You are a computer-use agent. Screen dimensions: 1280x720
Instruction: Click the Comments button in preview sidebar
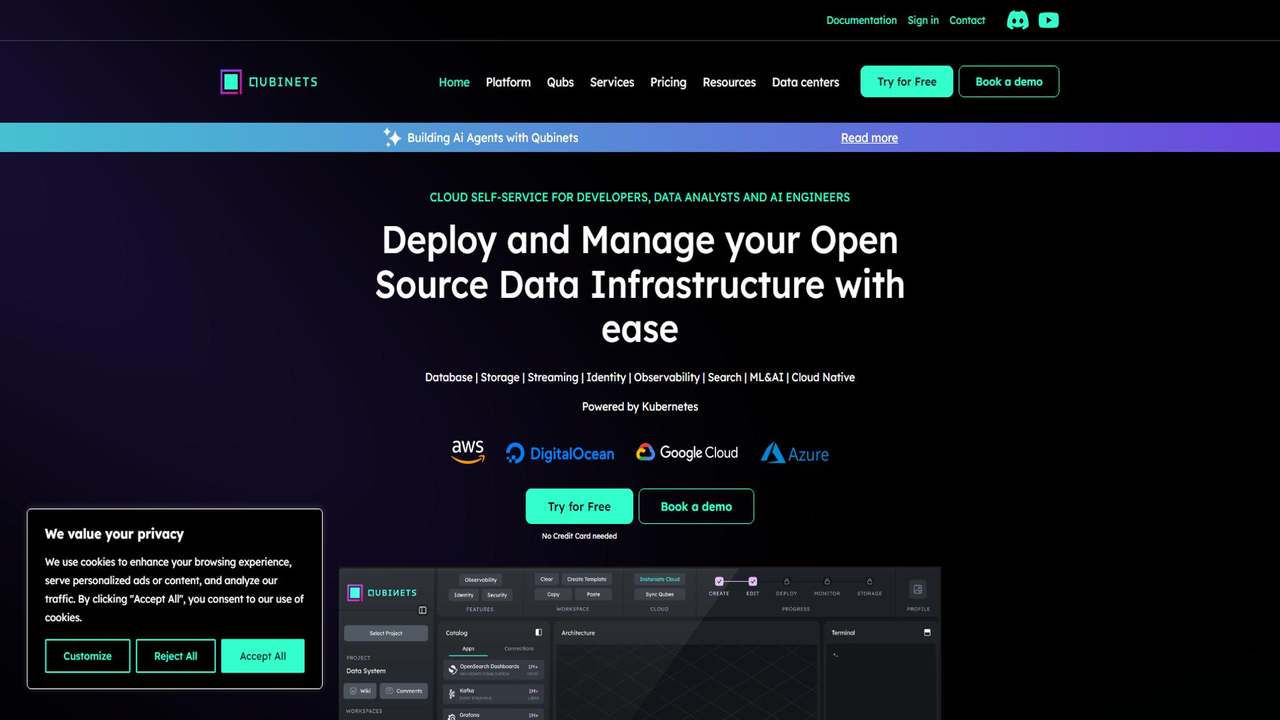404,691
